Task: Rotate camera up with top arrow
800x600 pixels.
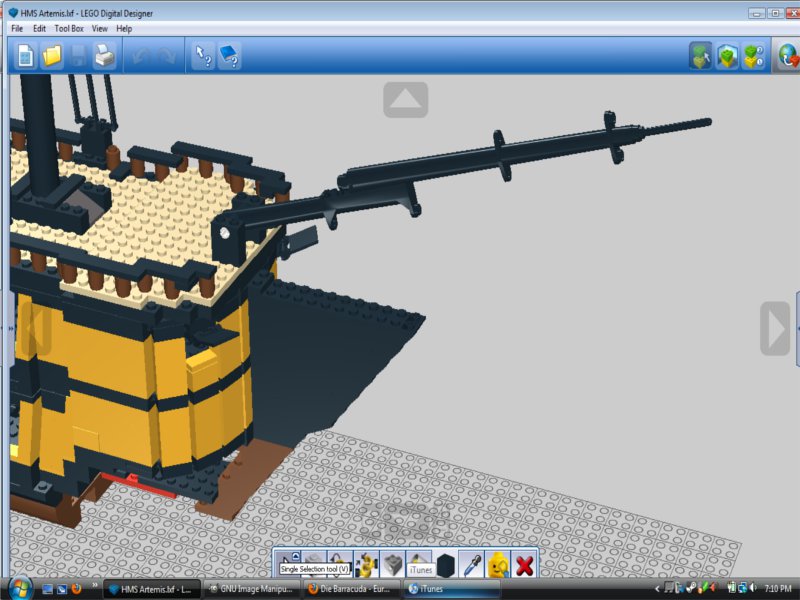Action: click(x=406, y=99)
